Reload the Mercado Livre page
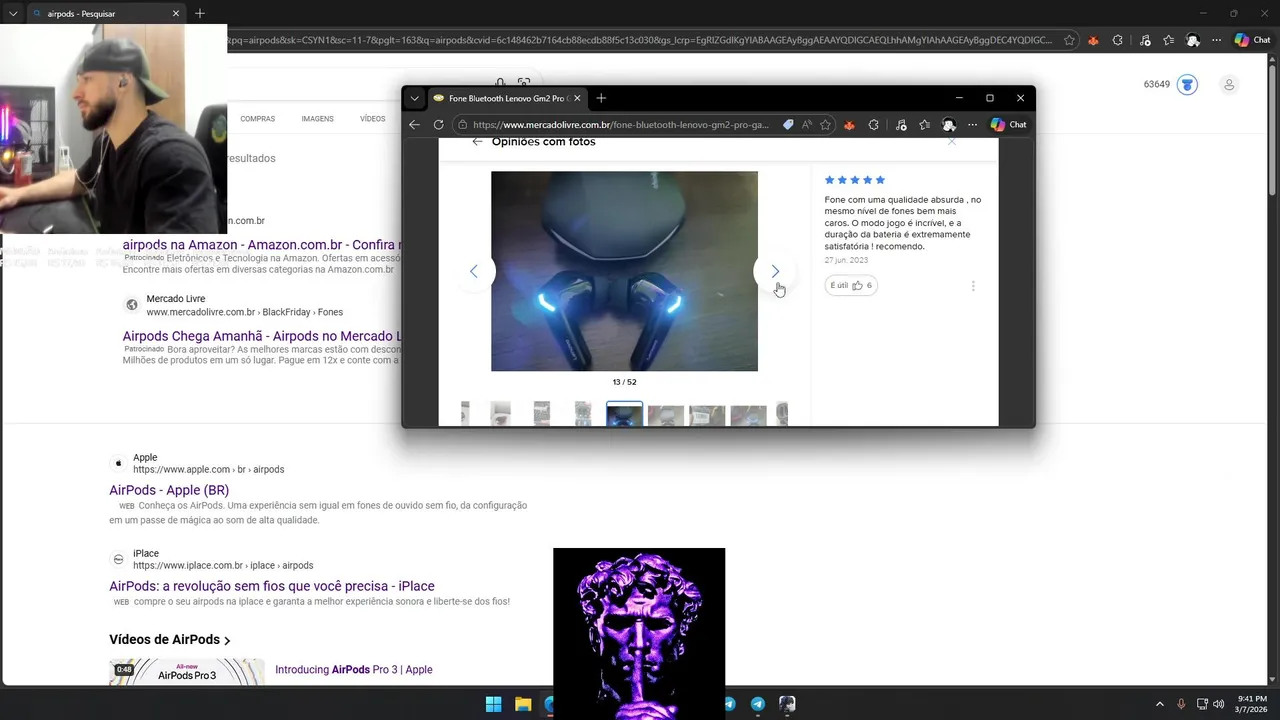The image size is (1280, 720). coord(438,125)
